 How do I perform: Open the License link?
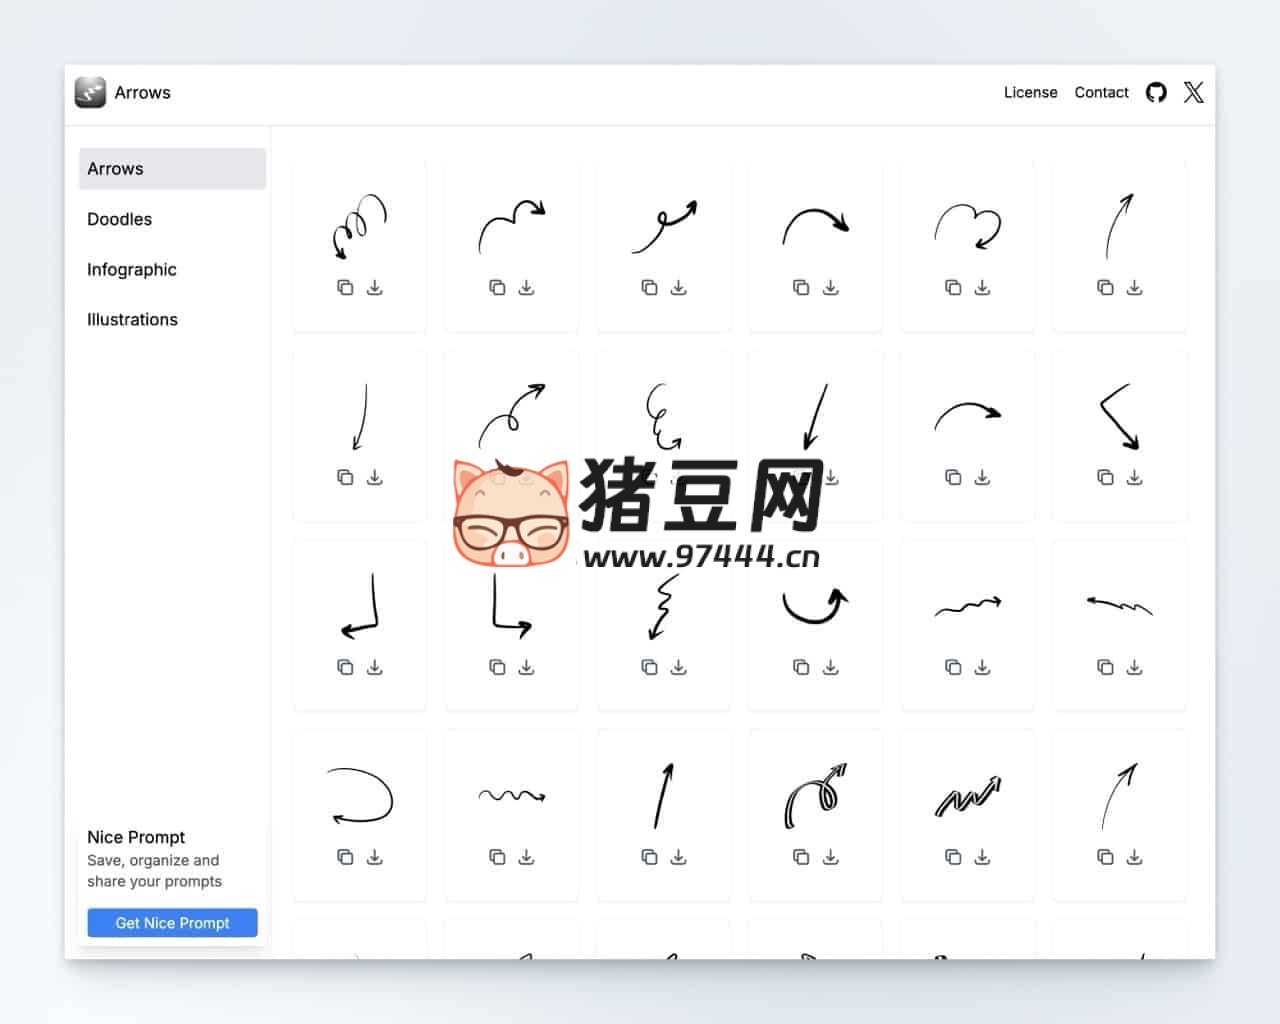coord(1030,92)
